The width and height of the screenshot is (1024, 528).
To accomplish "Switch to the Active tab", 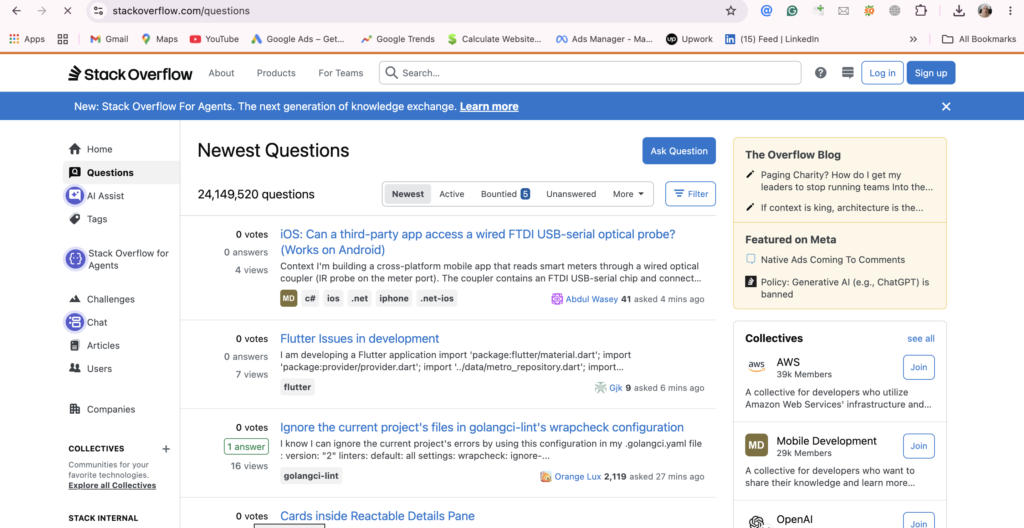I will pos(452,194).
